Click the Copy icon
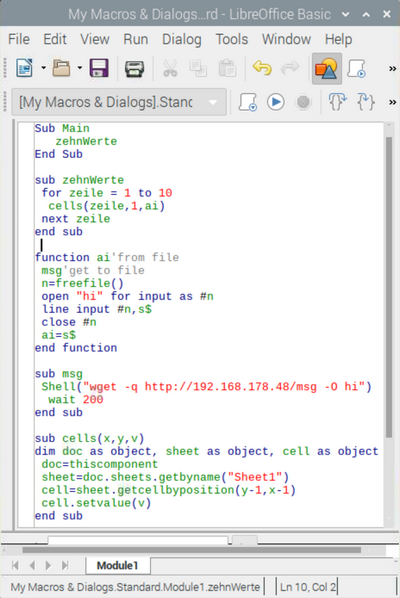Image resolution: width=400 pixels, height=598 pixels. (x=198, y=69)
